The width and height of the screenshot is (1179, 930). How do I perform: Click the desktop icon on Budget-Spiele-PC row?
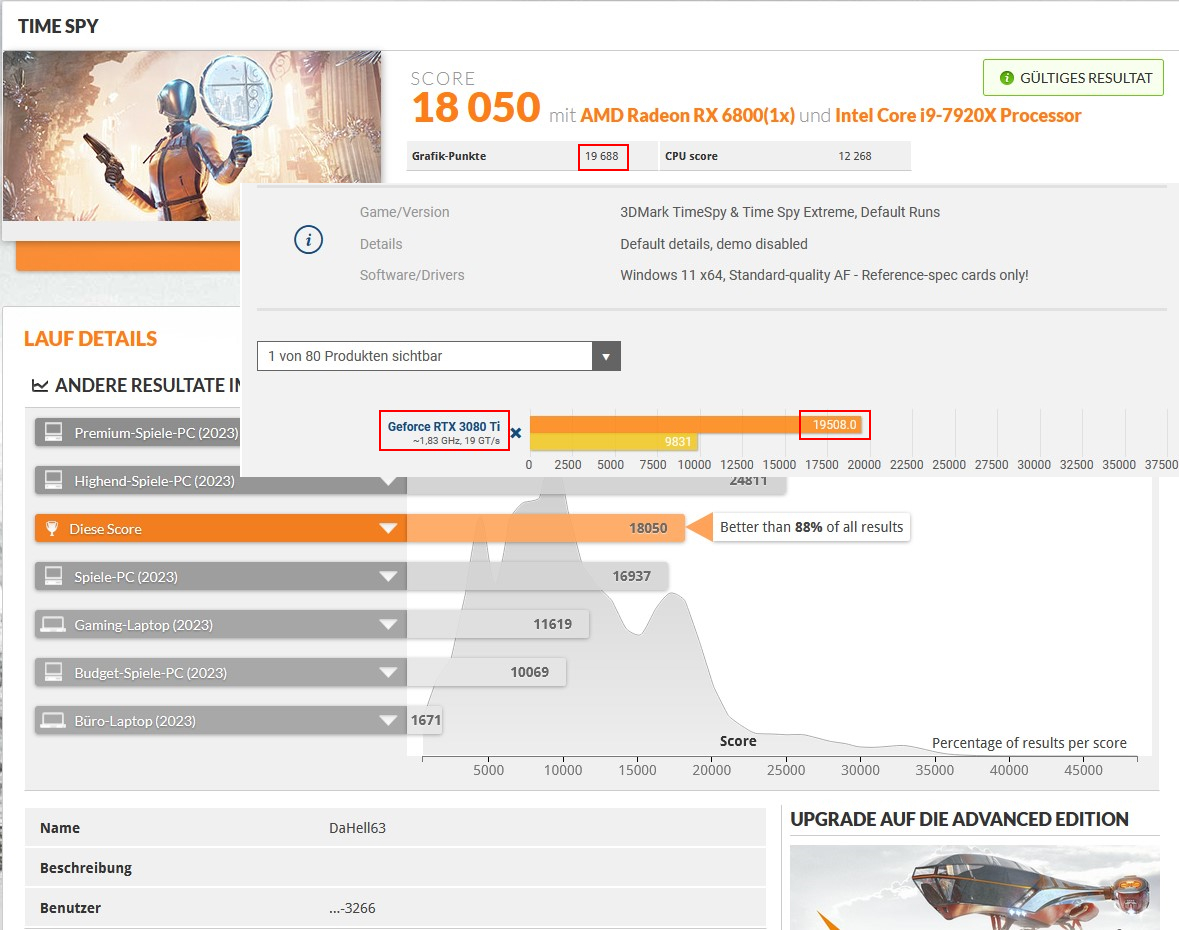[x=53, y=672]
